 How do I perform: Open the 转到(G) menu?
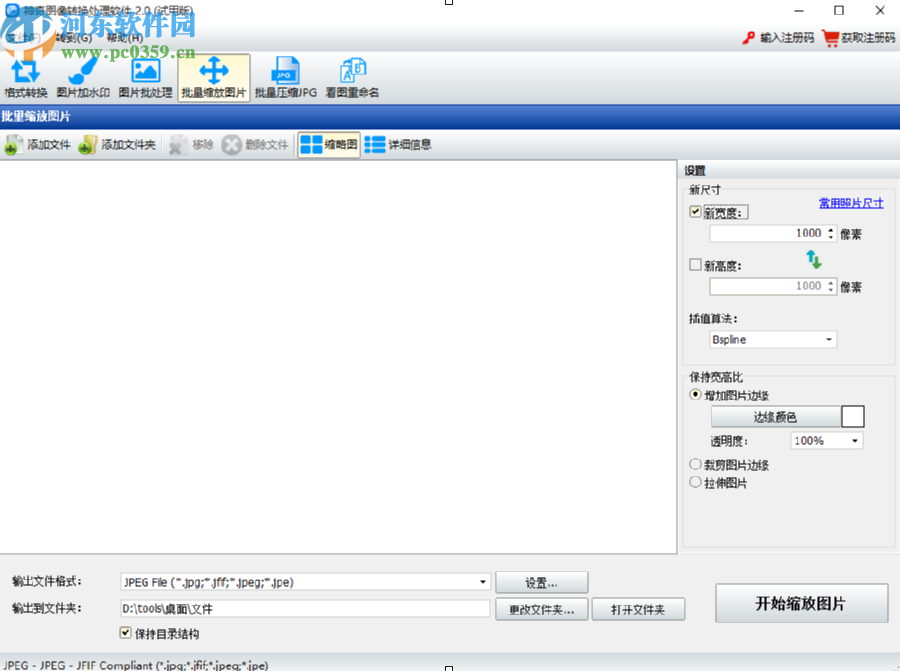pyautogui.click(x=73, y=38)
